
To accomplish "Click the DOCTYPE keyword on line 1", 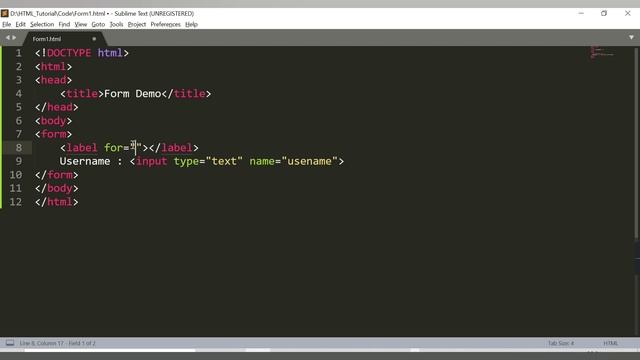I will [x=69, y=53].
